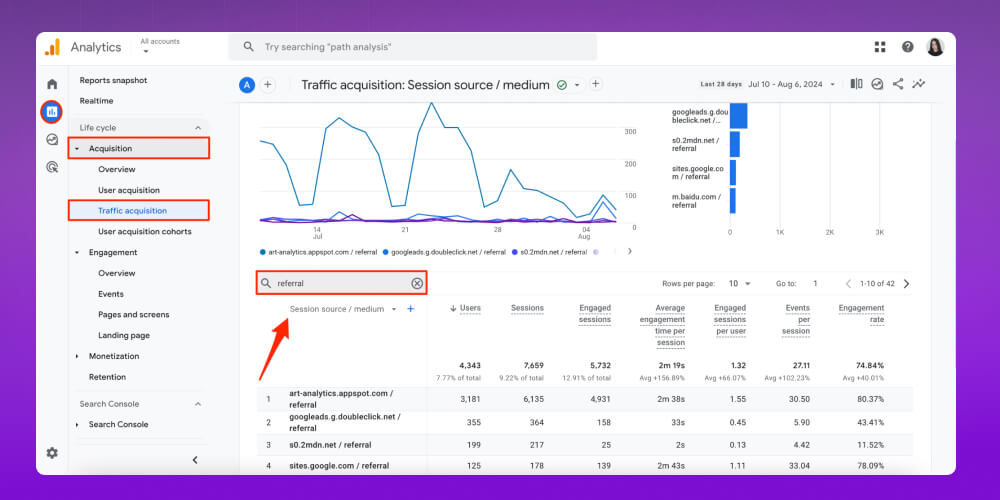The image size is (1000, 500).
Task: Clear the referral search filter
Action: [417, 283]
